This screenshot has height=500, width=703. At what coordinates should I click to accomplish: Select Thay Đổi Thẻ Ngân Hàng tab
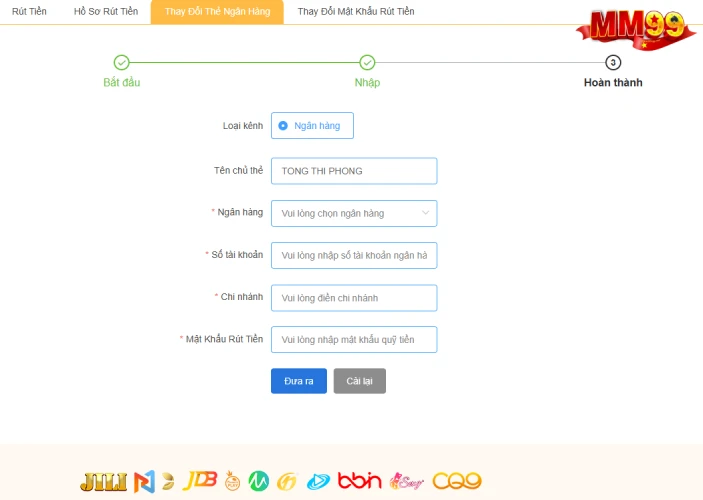pos(217,12)
